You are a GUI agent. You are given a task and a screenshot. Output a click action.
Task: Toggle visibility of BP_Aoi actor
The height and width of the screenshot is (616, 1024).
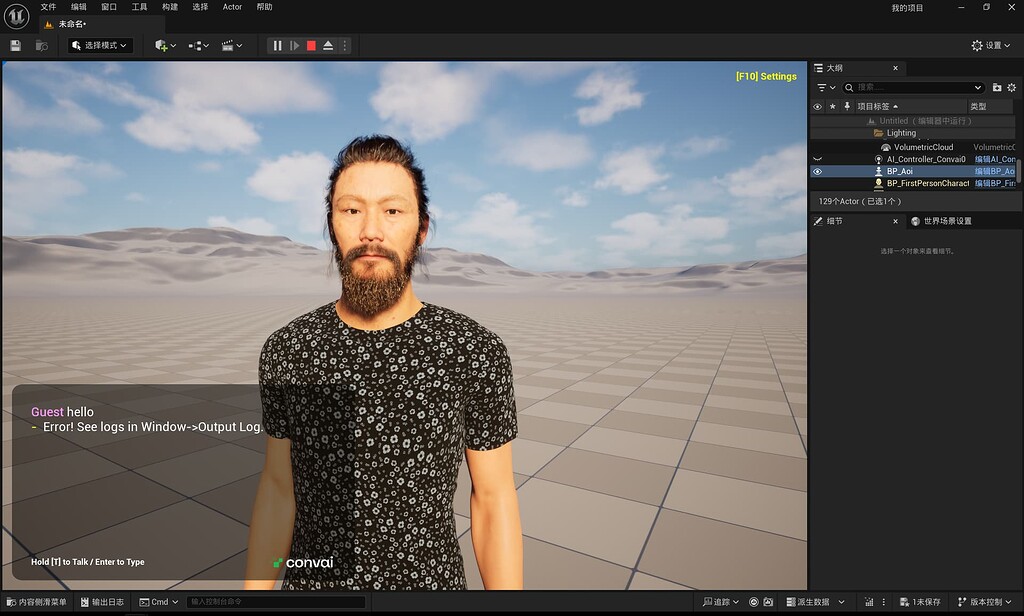tap(817, 171)
